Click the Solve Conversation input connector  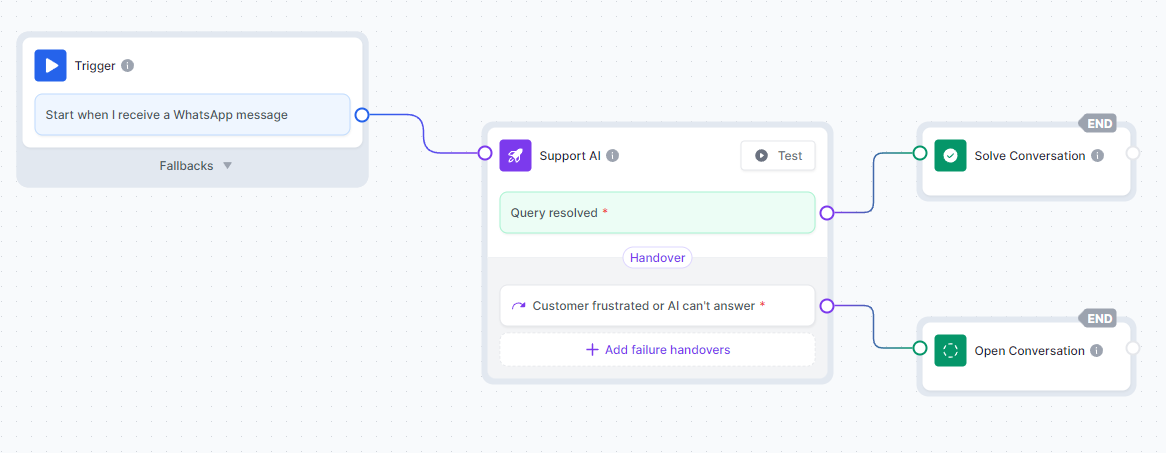click(919, 153)
